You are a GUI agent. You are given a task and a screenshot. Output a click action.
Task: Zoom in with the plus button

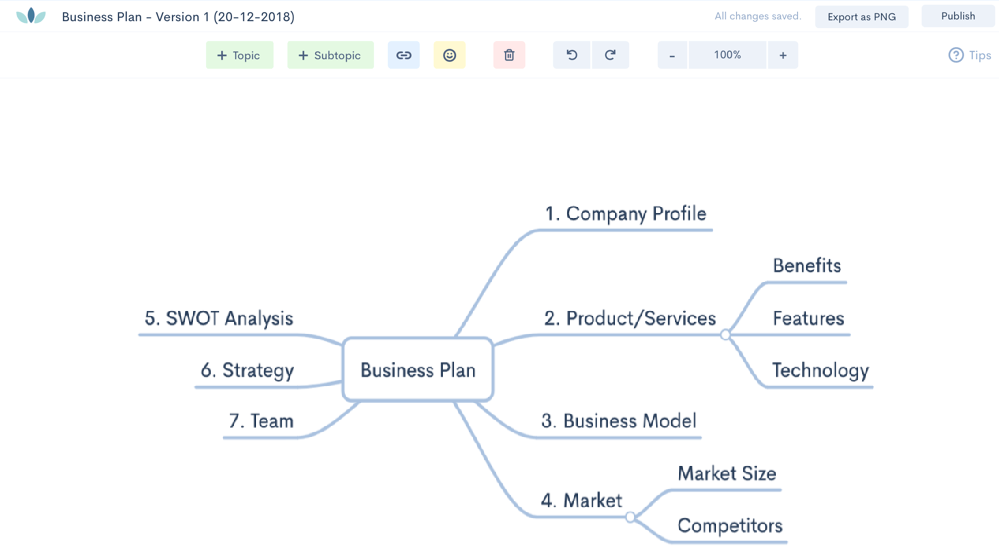point(782,56)
